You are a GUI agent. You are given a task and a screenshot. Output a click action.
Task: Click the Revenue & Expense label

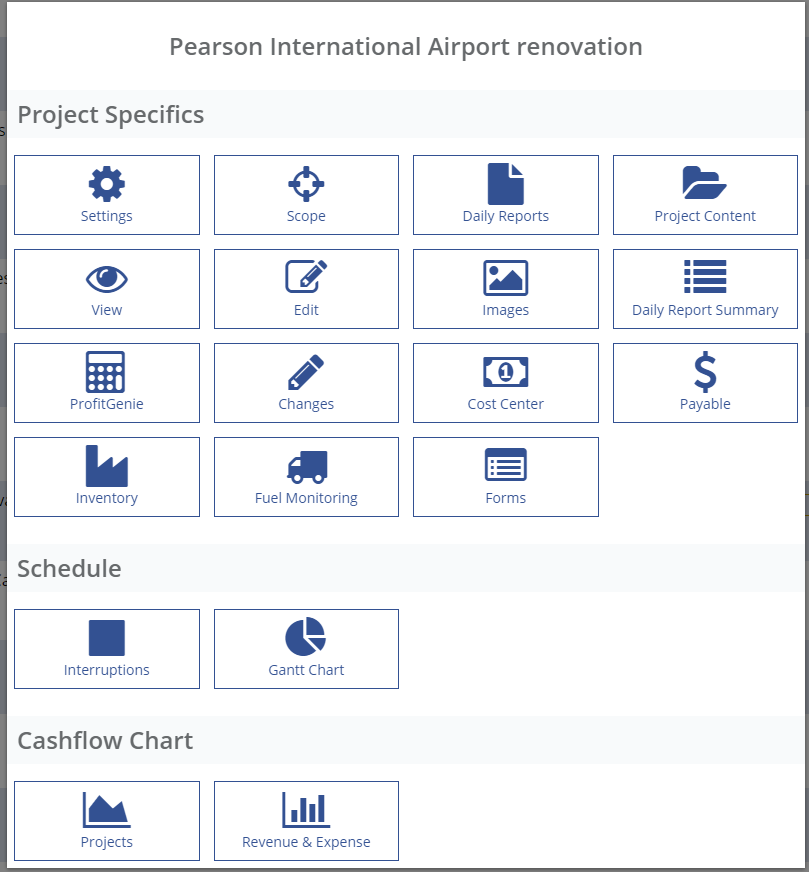(x=306, y=842)
